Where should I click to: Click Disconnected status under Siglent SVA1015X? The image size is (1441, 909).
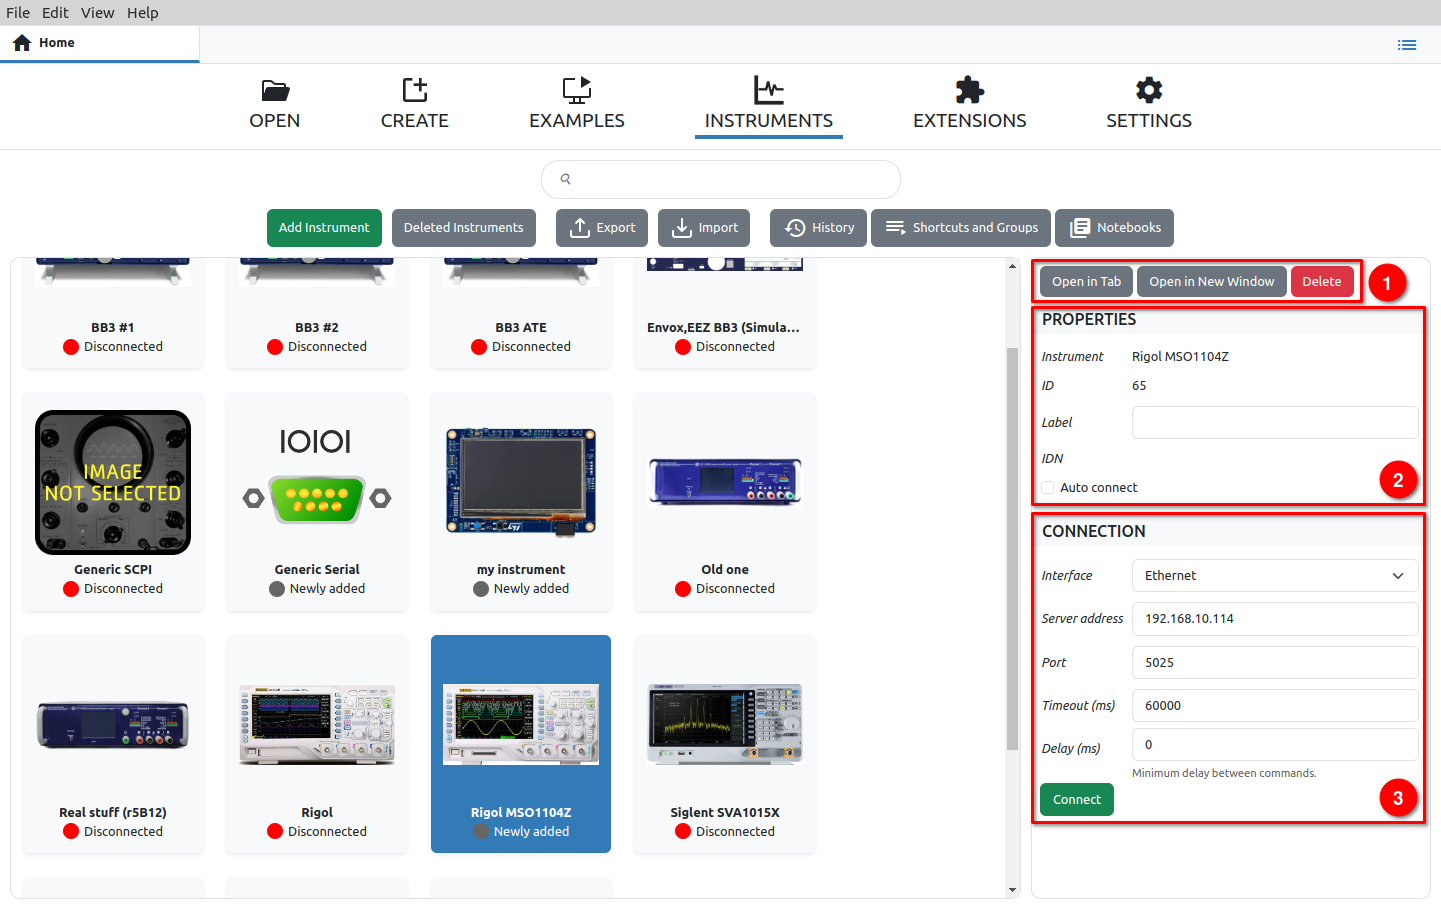coord(735,832)
